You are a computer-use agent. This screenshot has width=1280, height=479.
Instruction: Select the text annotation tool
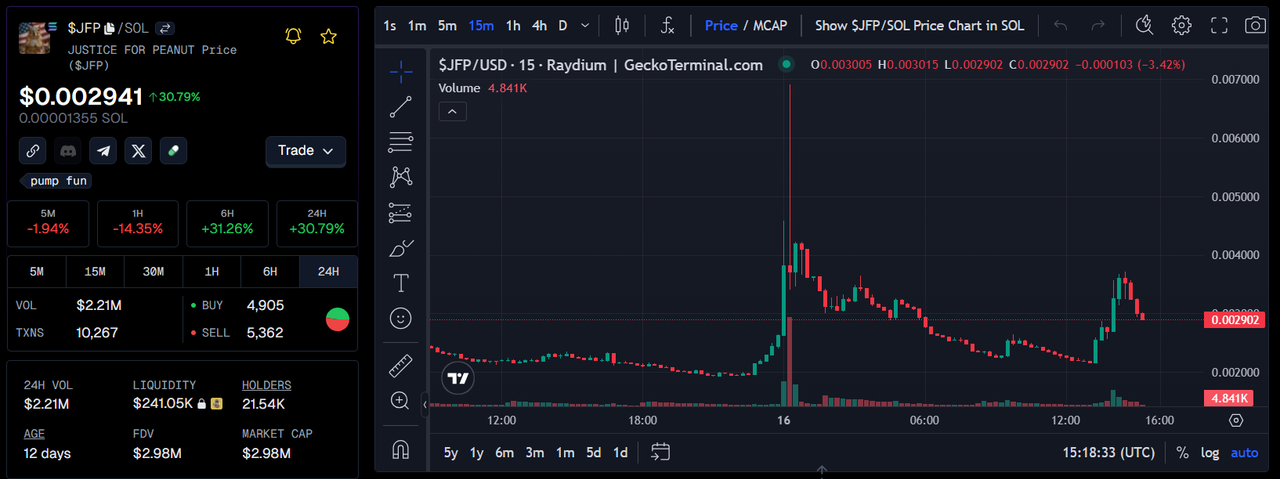pyautogui.click(x=401, y=283)
